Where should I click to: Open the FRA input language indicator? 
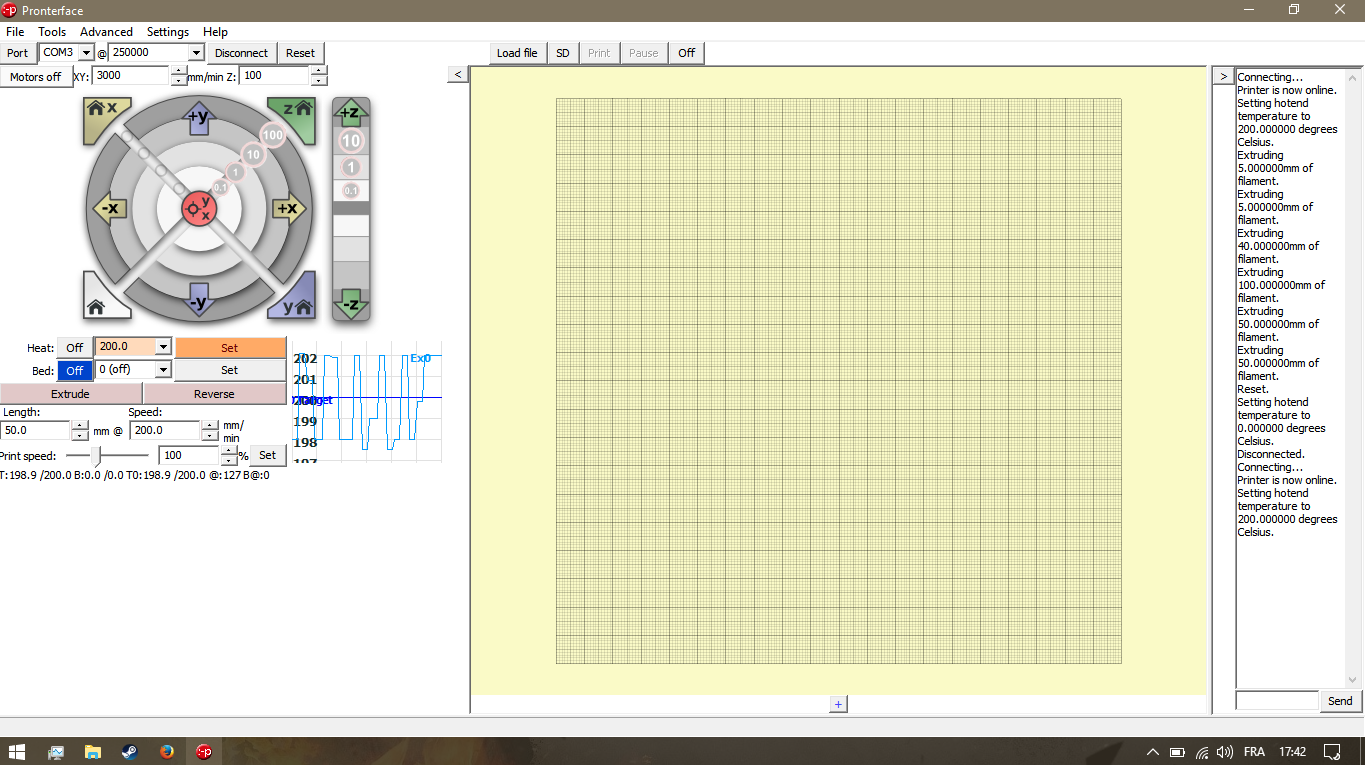tap(1254, 752)
